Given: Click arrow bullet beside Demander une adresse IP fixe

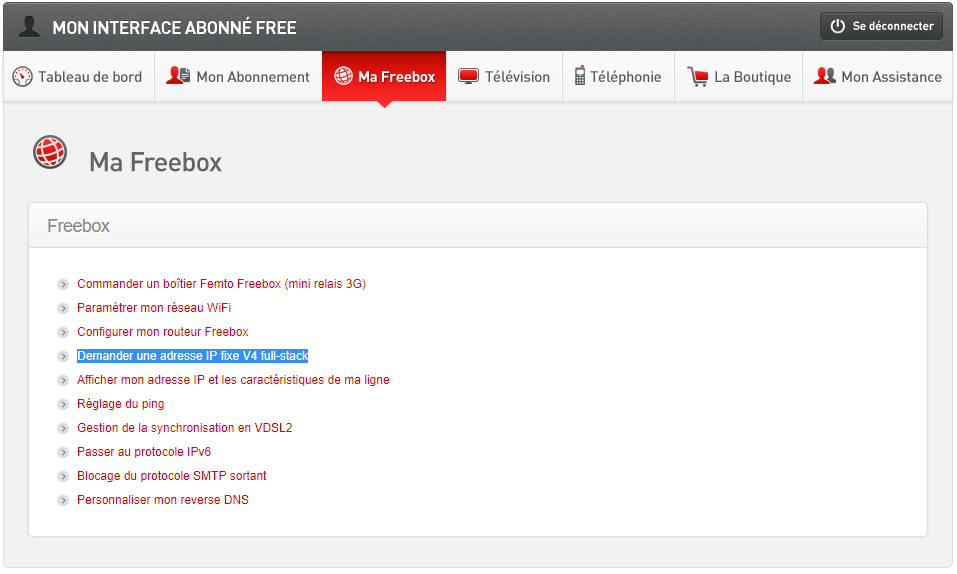Looking at the screenshot, I should coord(63,357).
